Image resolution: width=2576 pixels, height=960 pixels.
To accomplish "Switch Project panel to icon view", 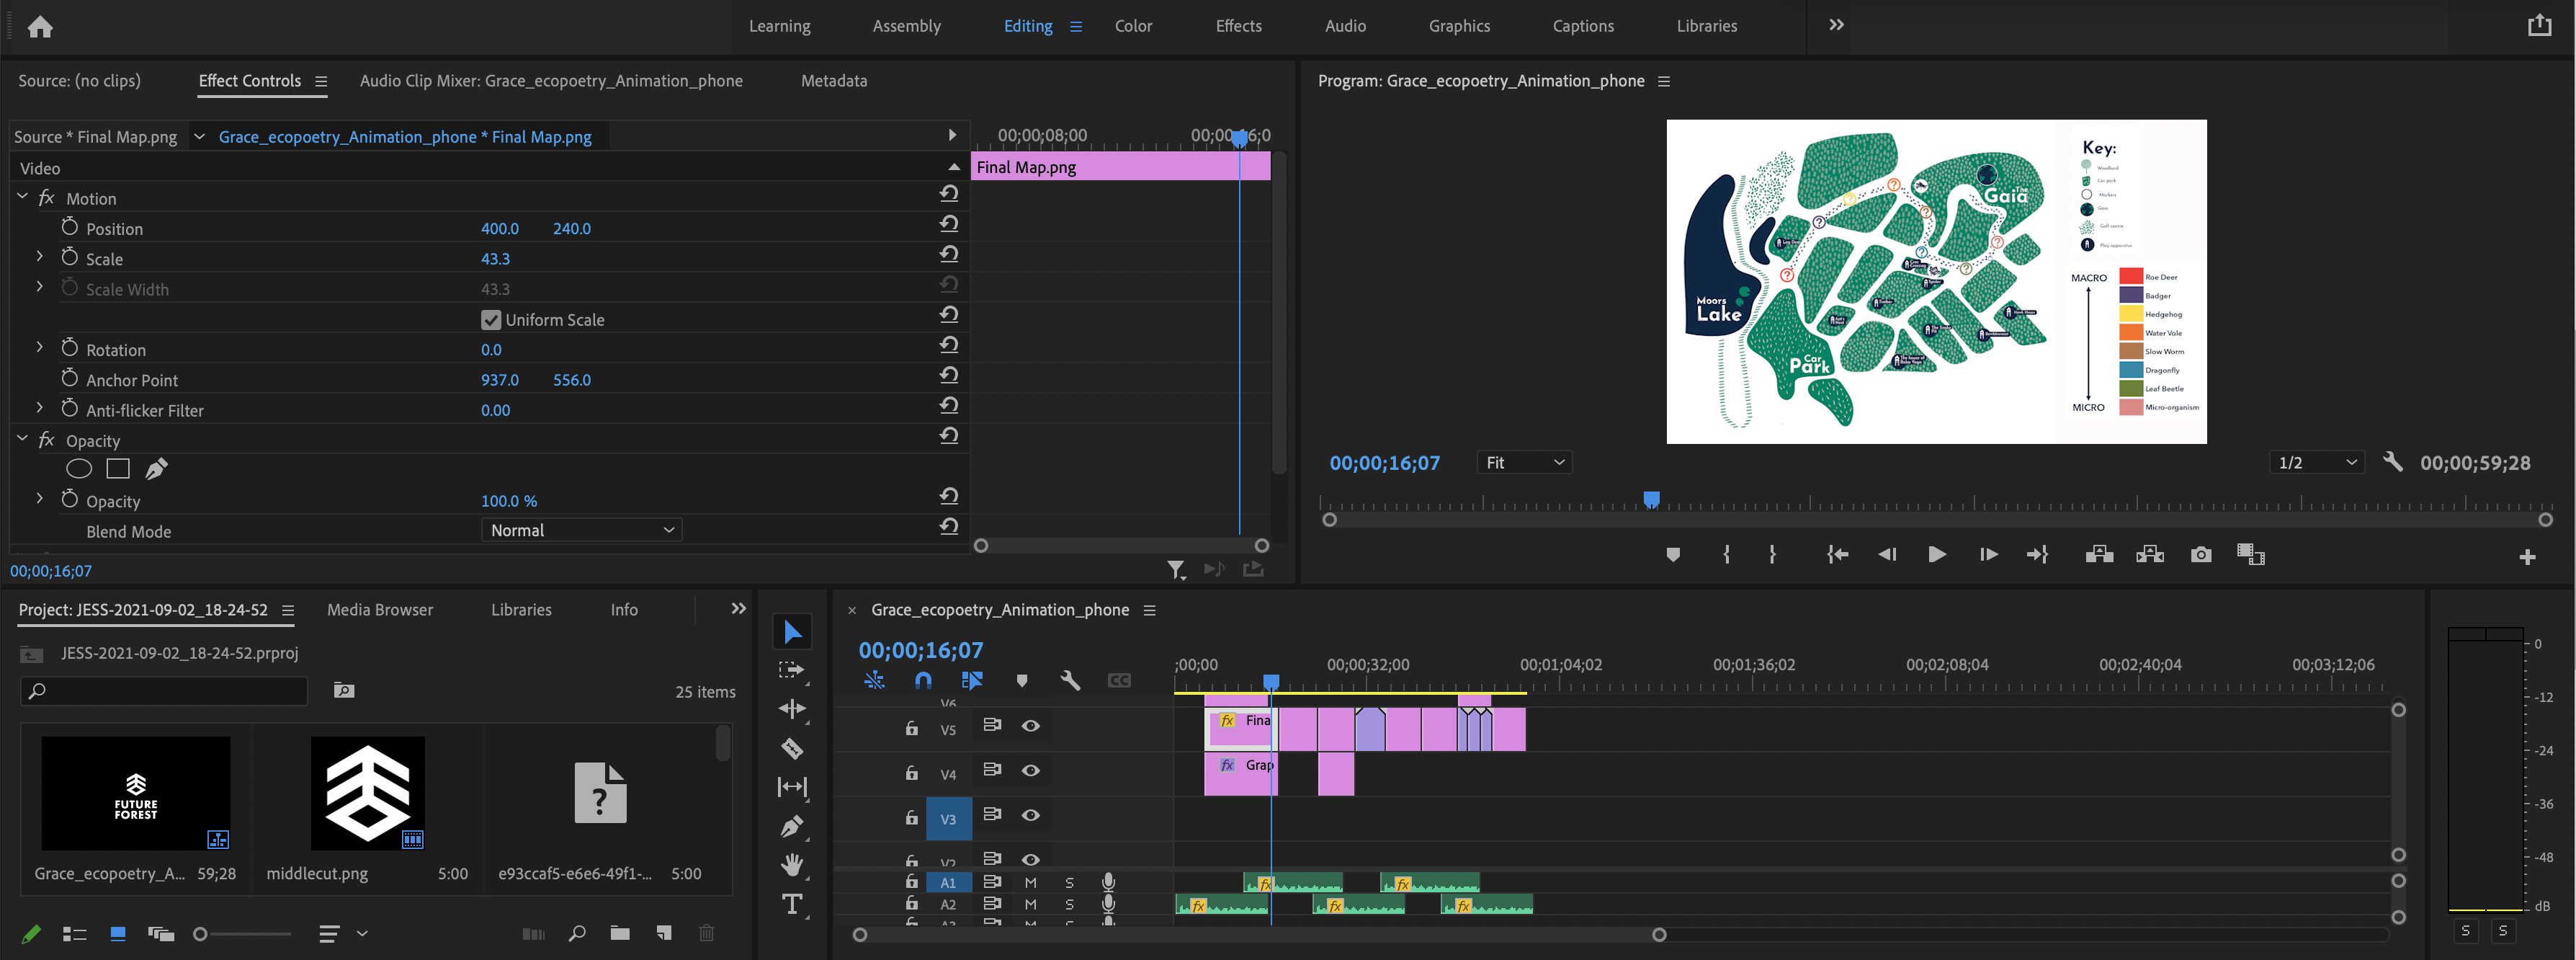I will point(117,934).
